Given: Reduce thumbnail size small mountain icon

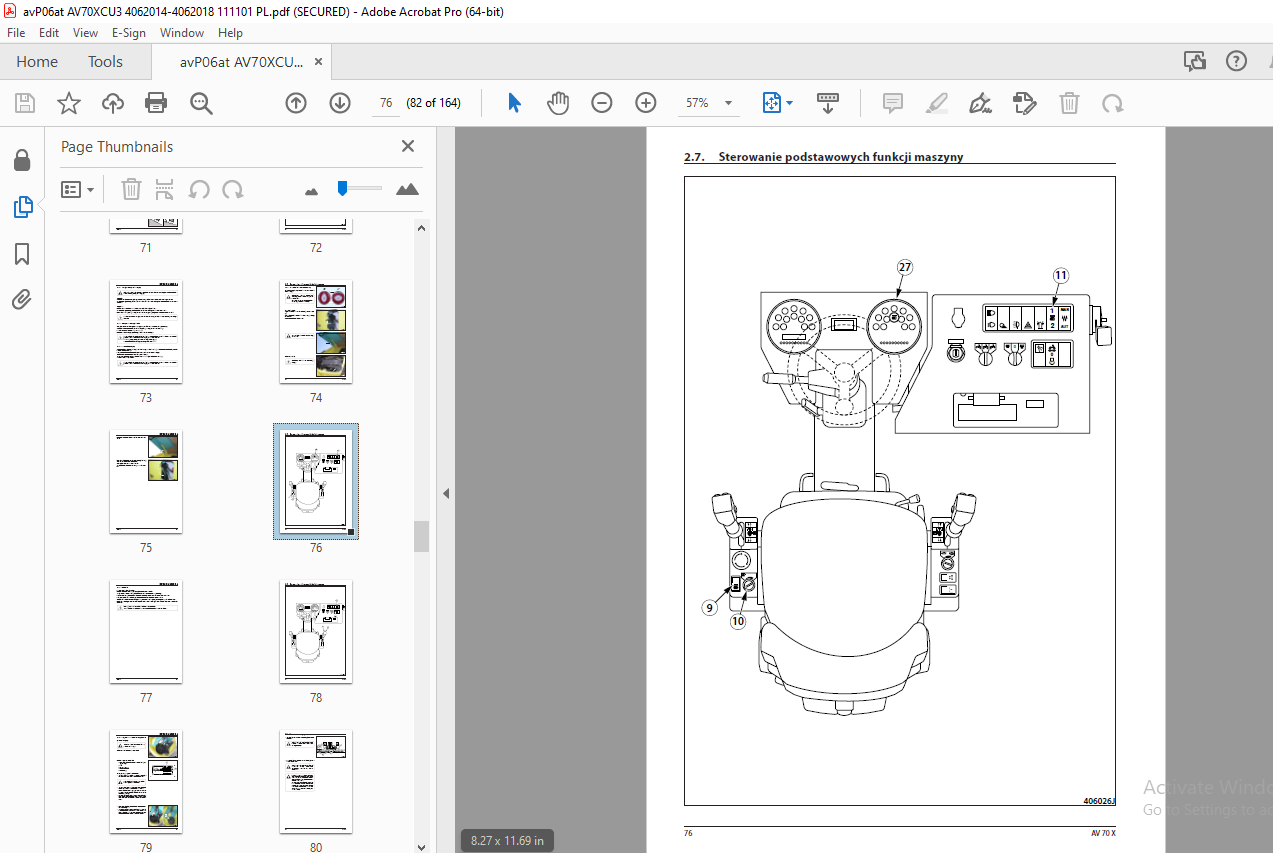Looking at the screenshot, I should point(311,191).
